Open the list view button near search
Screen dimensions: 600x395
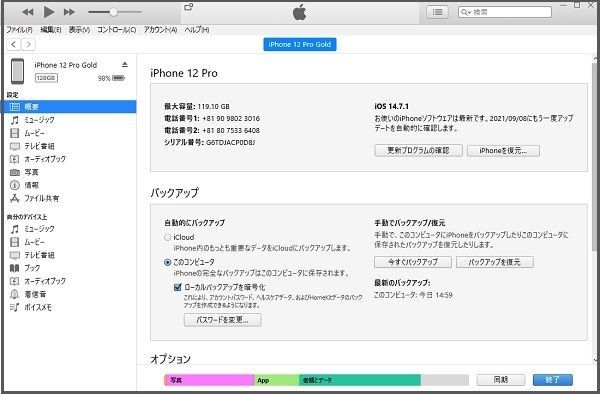click(437, 12)
